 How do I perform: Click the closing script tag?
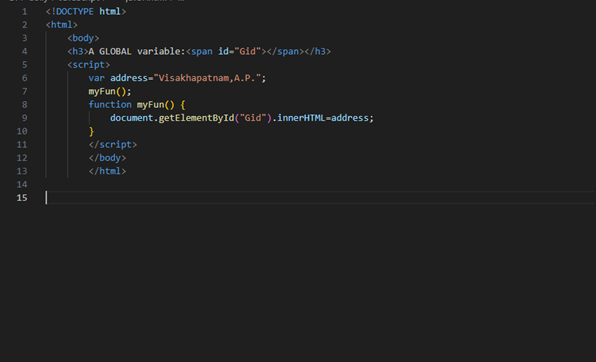[113, 145]
